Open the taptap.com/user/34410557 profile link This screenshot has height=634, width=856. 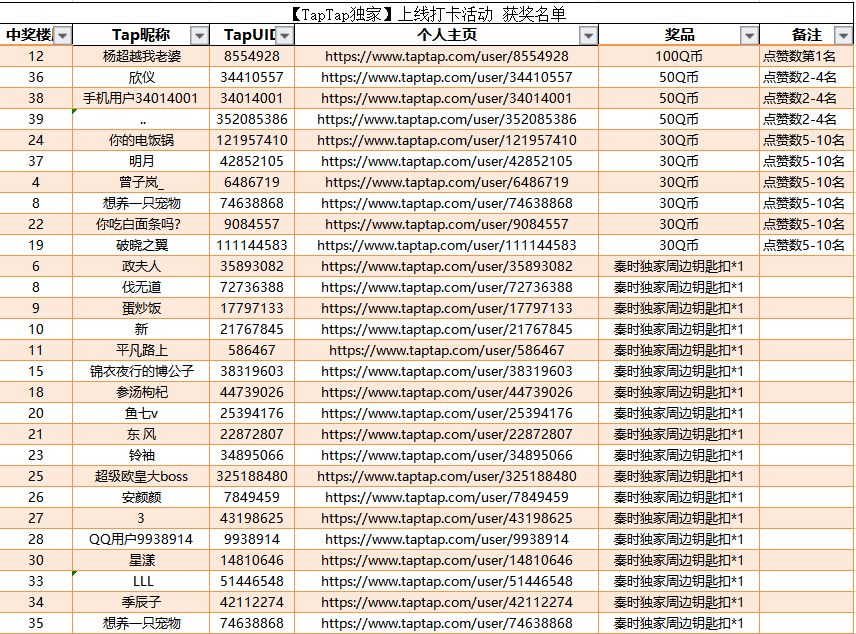(x=447, y=78)
